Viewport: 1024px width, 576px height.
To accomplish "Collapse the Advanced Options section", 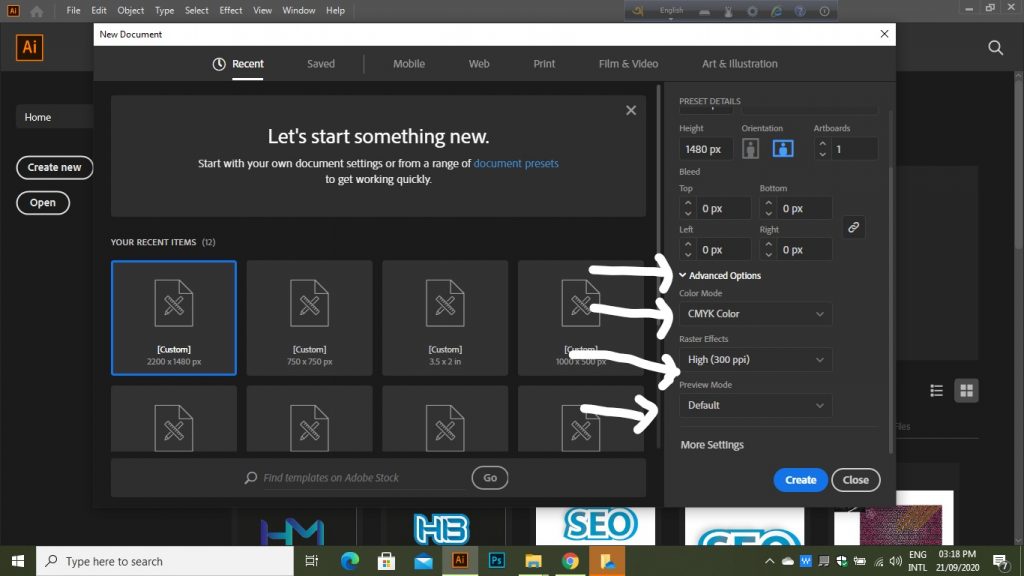I will [x=720, y=276].
